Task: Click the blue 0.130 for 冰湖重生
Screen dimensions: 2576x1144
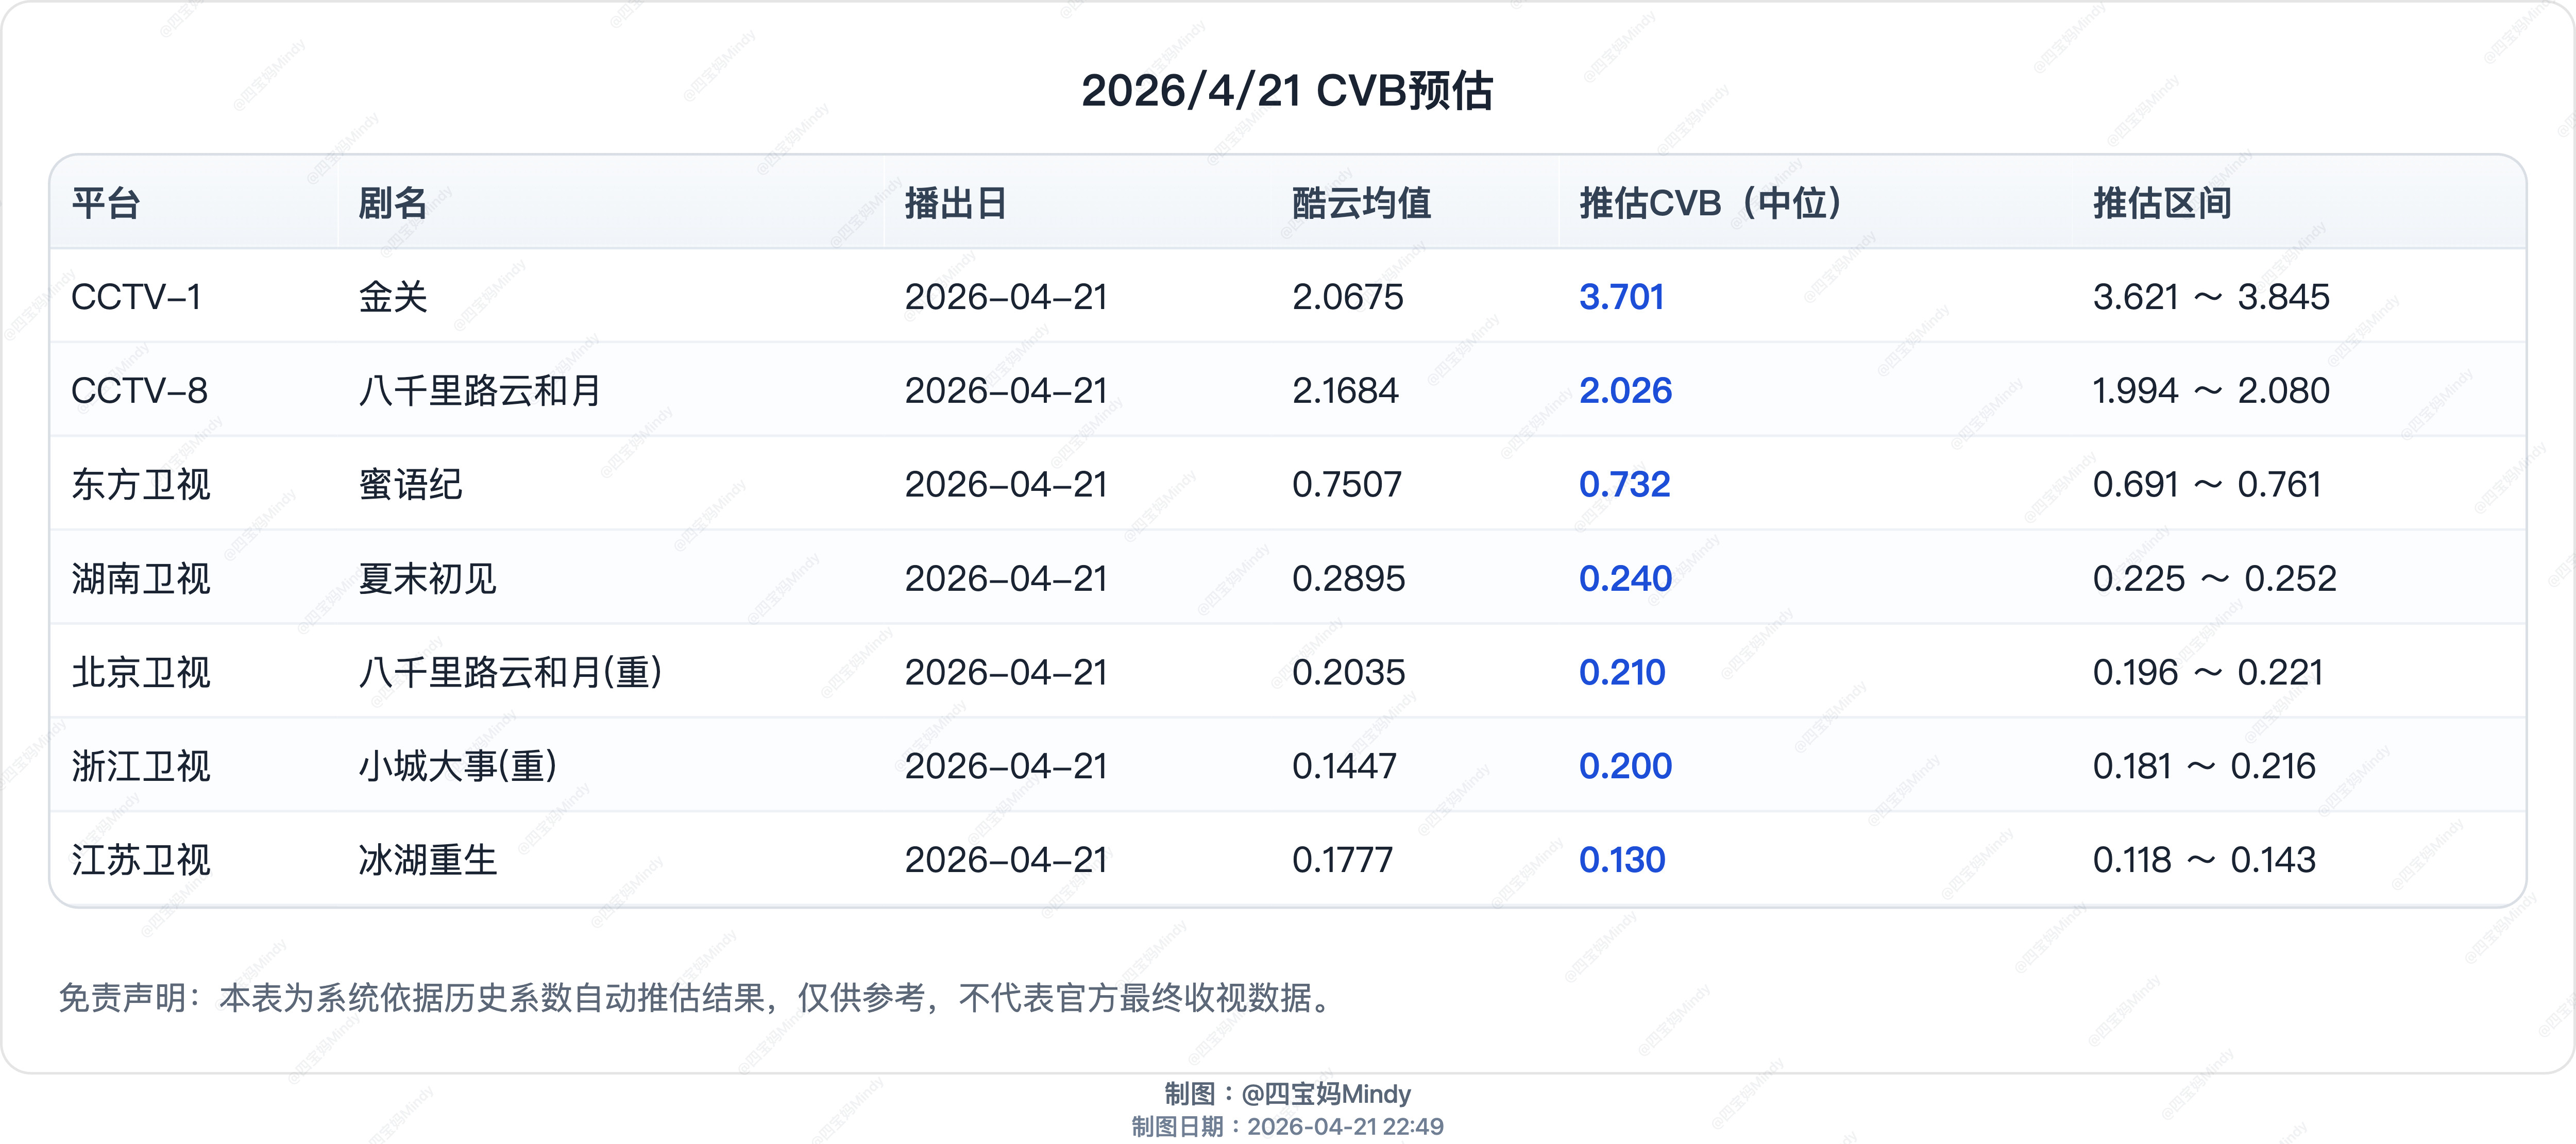Action: tap(1622, 859)
